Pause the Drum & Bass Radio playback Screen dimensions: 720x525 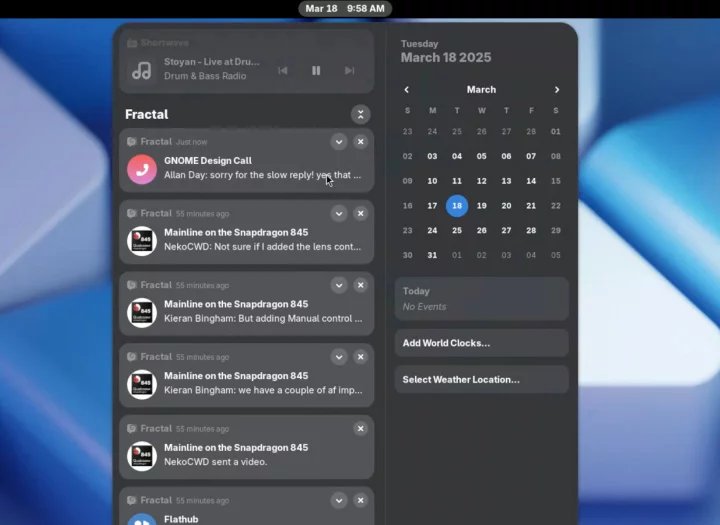tap(316, 70)
